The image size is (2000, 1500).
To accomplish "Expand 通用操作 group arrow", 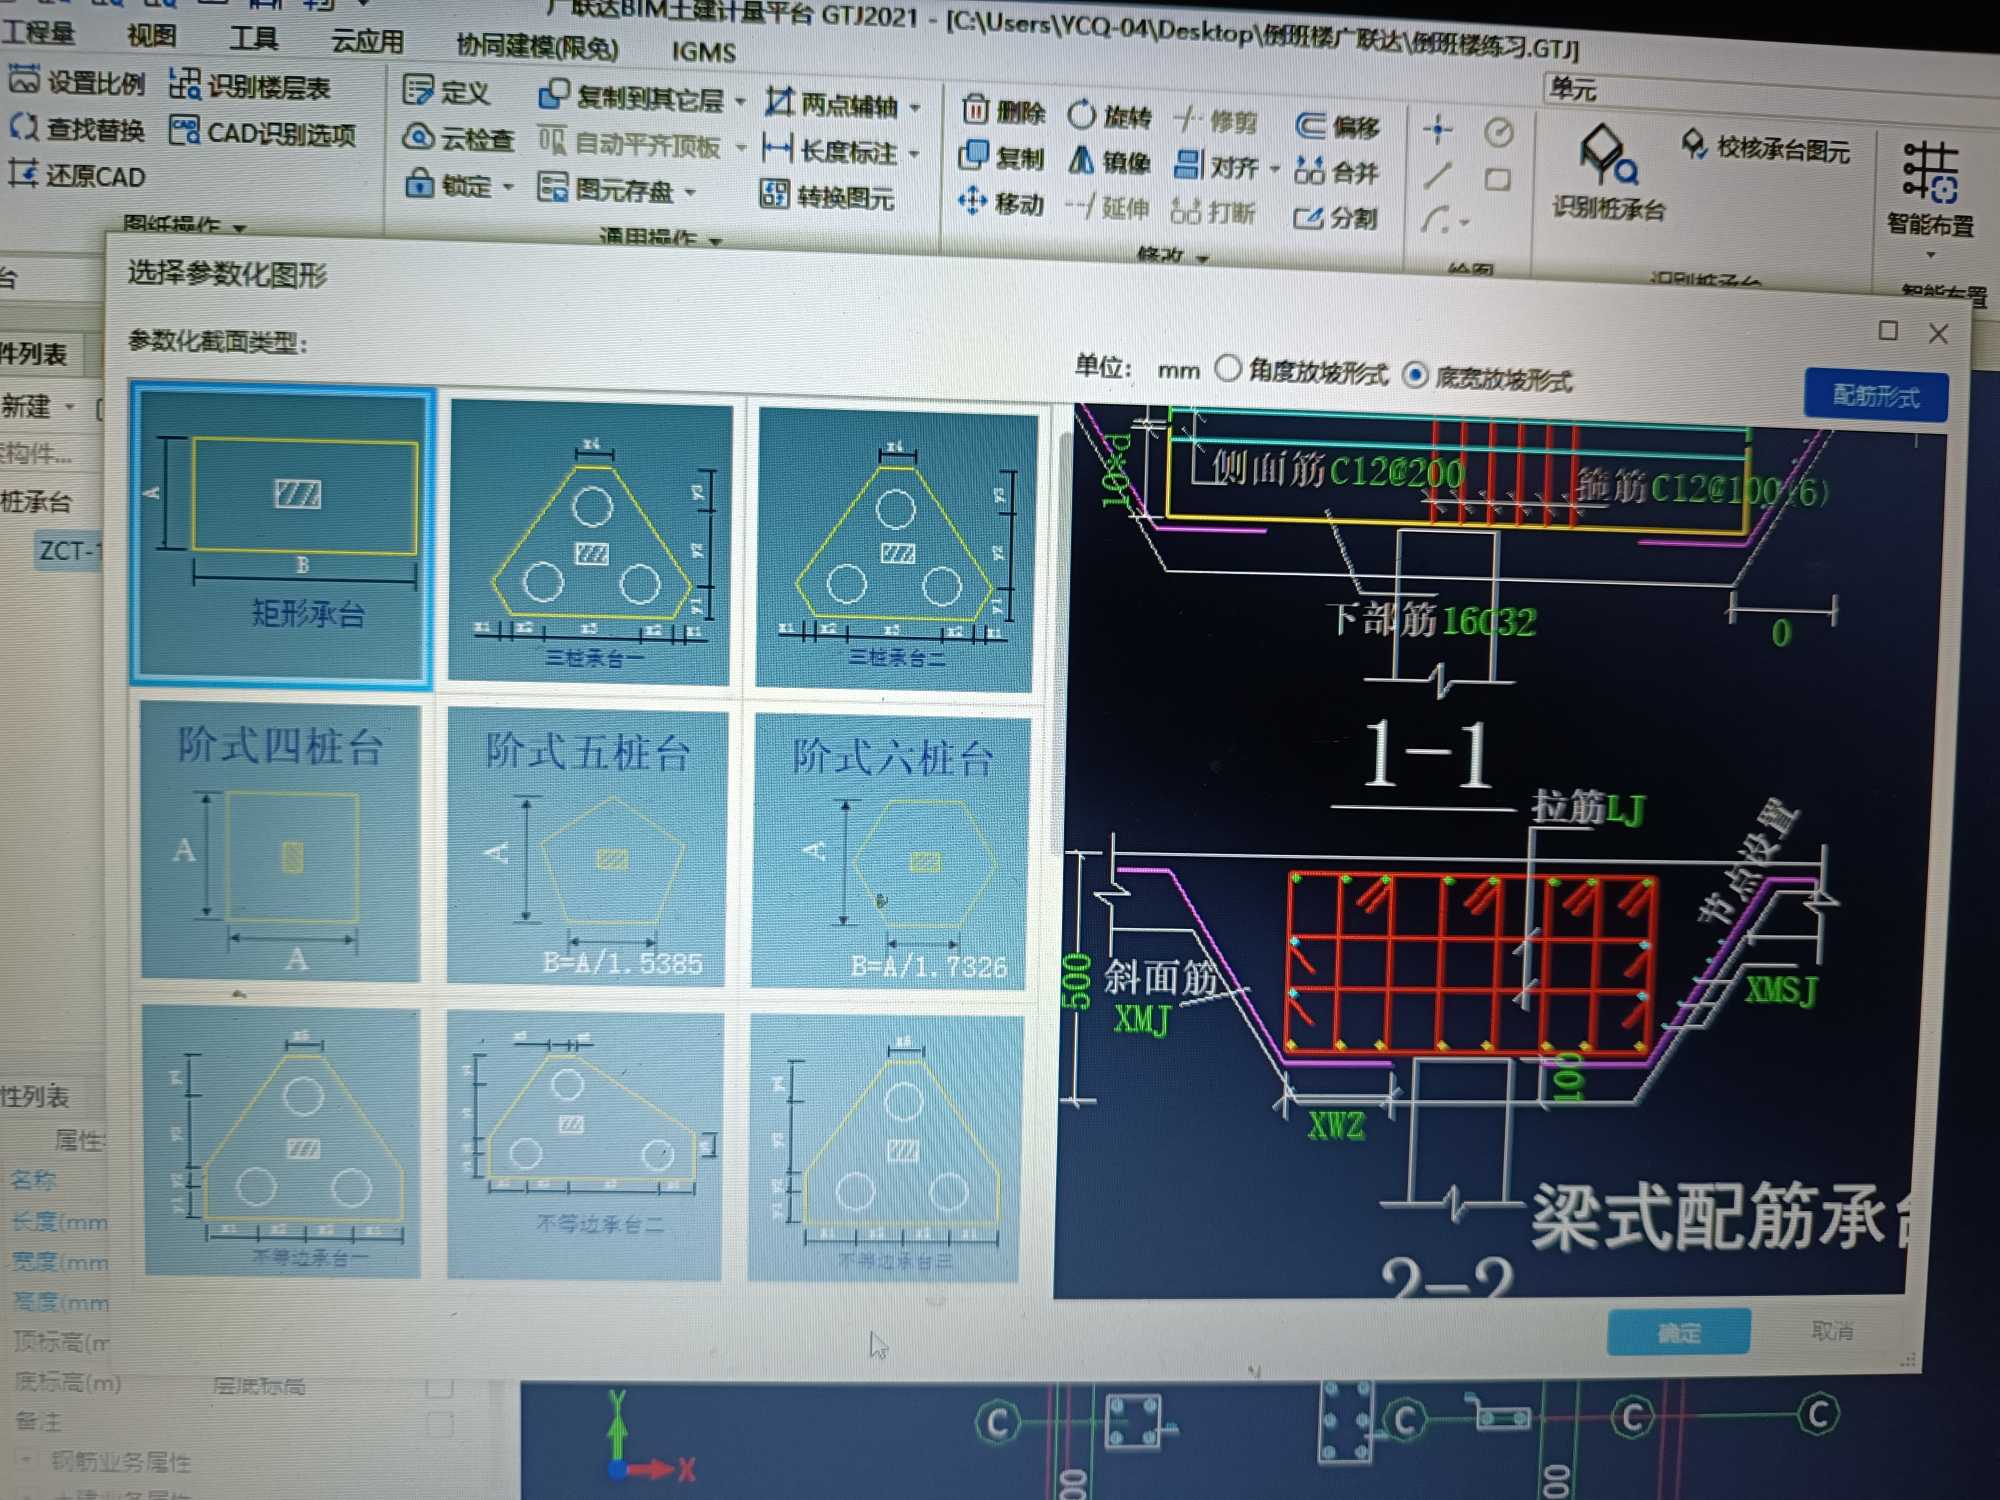I will [x=715, y=240].
